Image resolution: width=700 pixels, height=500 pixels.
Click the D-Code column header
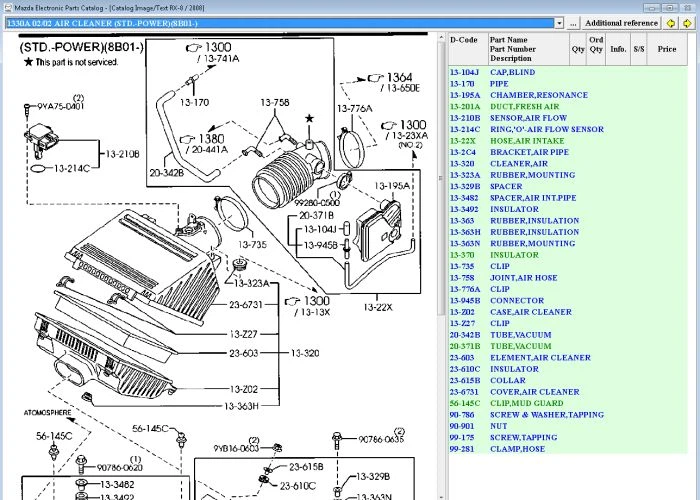coord(464,40)
